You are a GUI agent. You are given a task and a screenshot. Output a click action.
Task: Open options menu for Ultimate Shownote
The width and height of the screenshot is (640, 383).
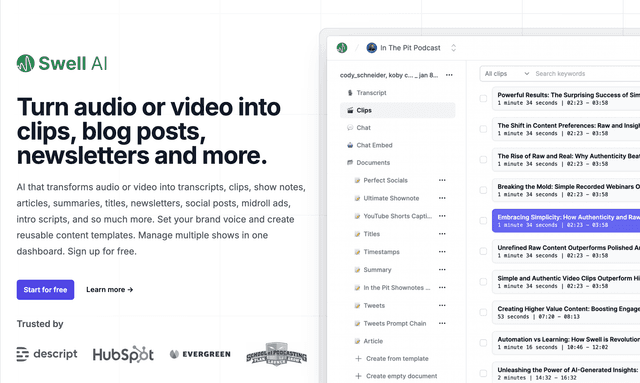(442, 198)
